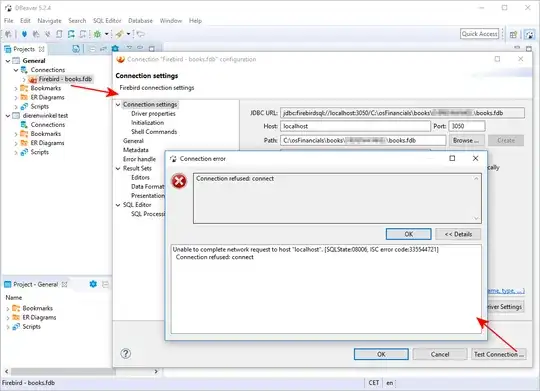Click the open perspective icon near Quick Access
This screenshot has width=540, height=391.
(x=513, y=34)
